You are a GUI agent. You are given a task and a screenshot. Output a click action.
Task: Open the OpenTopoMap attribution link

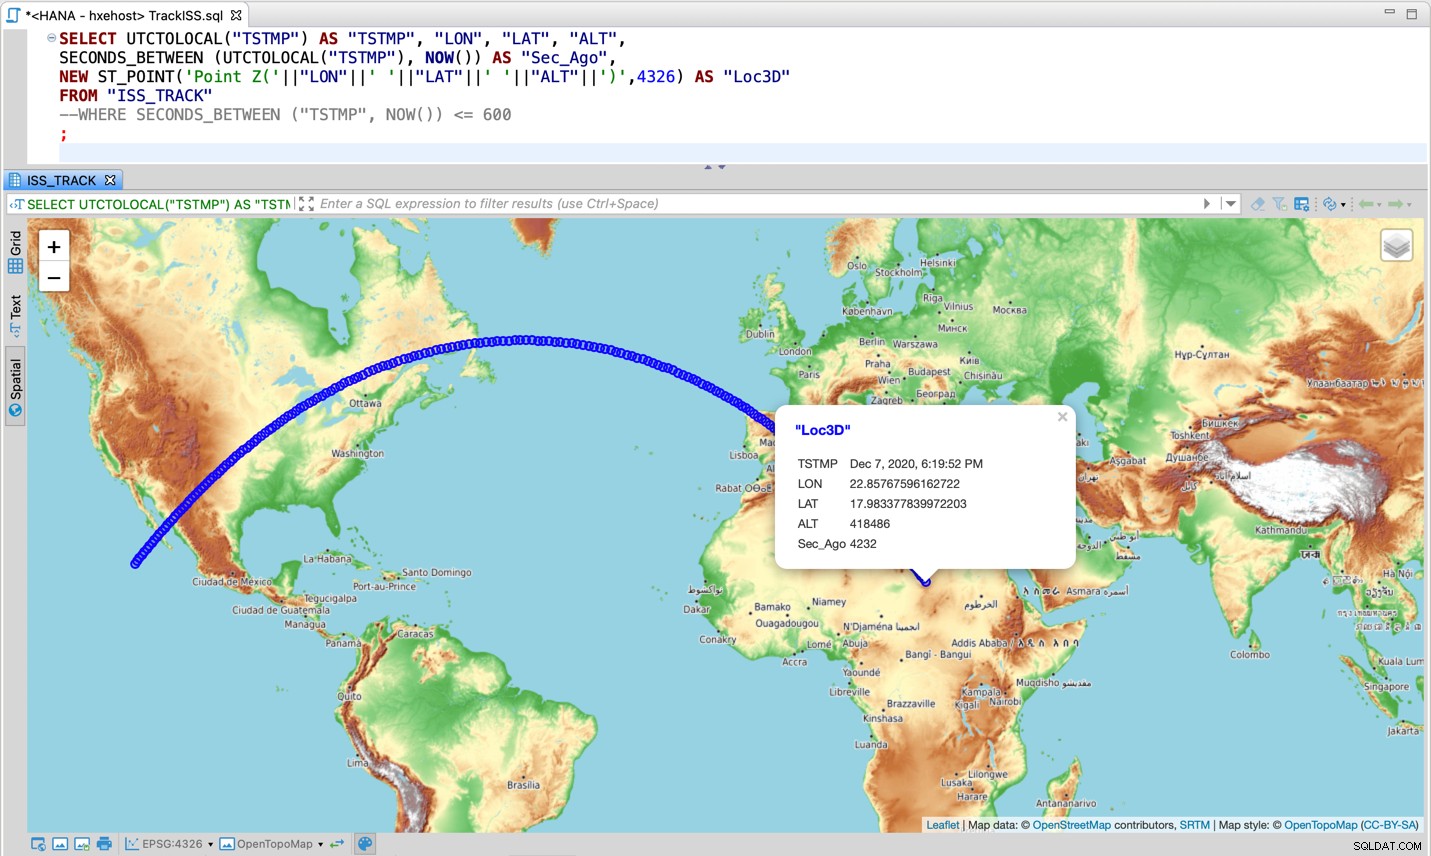click(1320, 825)
